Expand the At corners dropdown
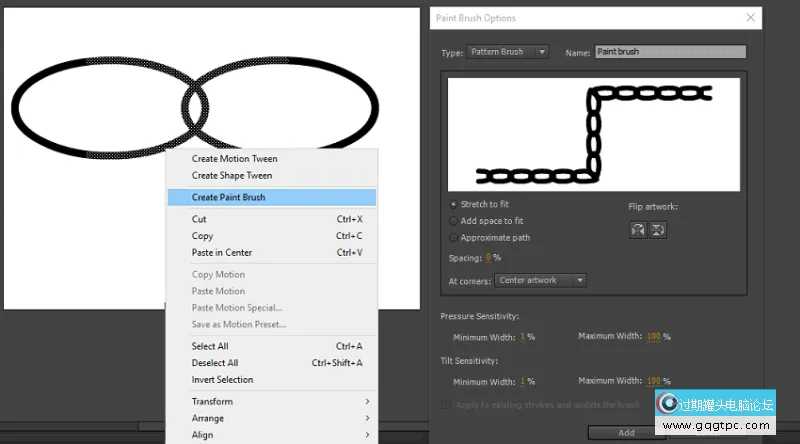Screen dimensions: 800x444 pos(540,280)
